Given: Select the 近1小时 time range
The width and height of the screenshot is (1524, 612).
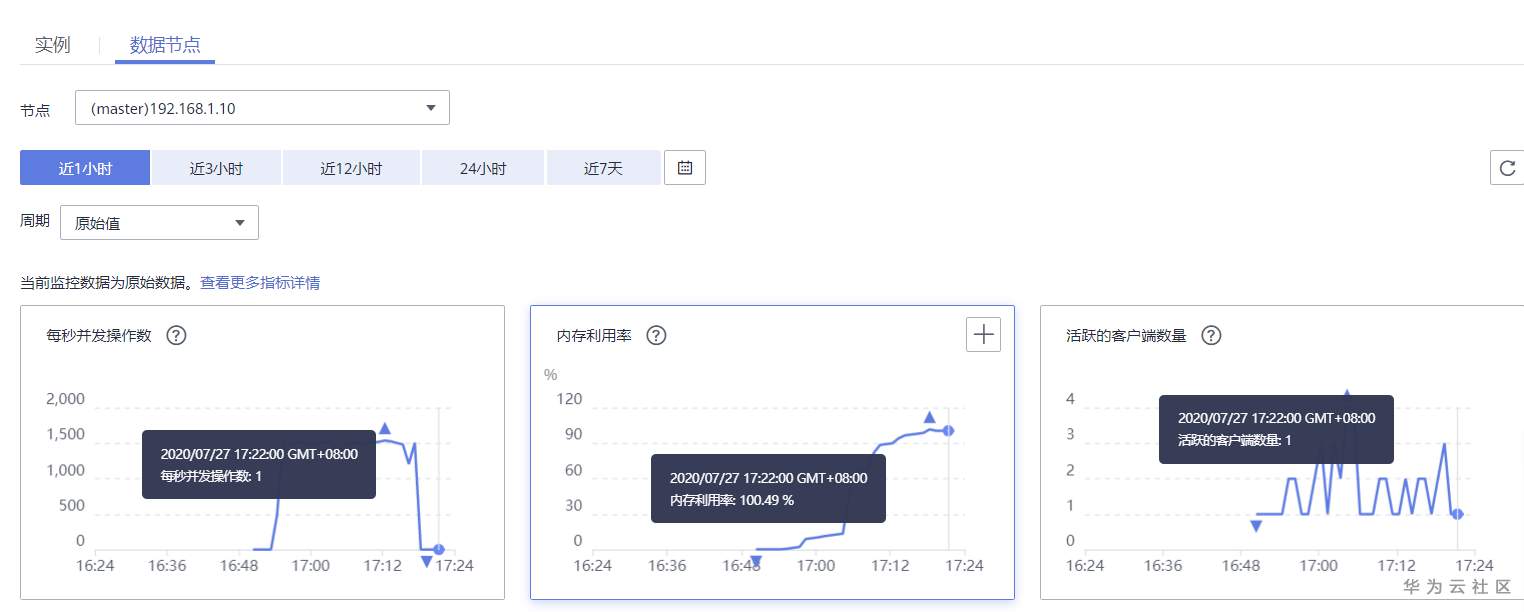Looking at the screenshot, I should coord(85,168).
